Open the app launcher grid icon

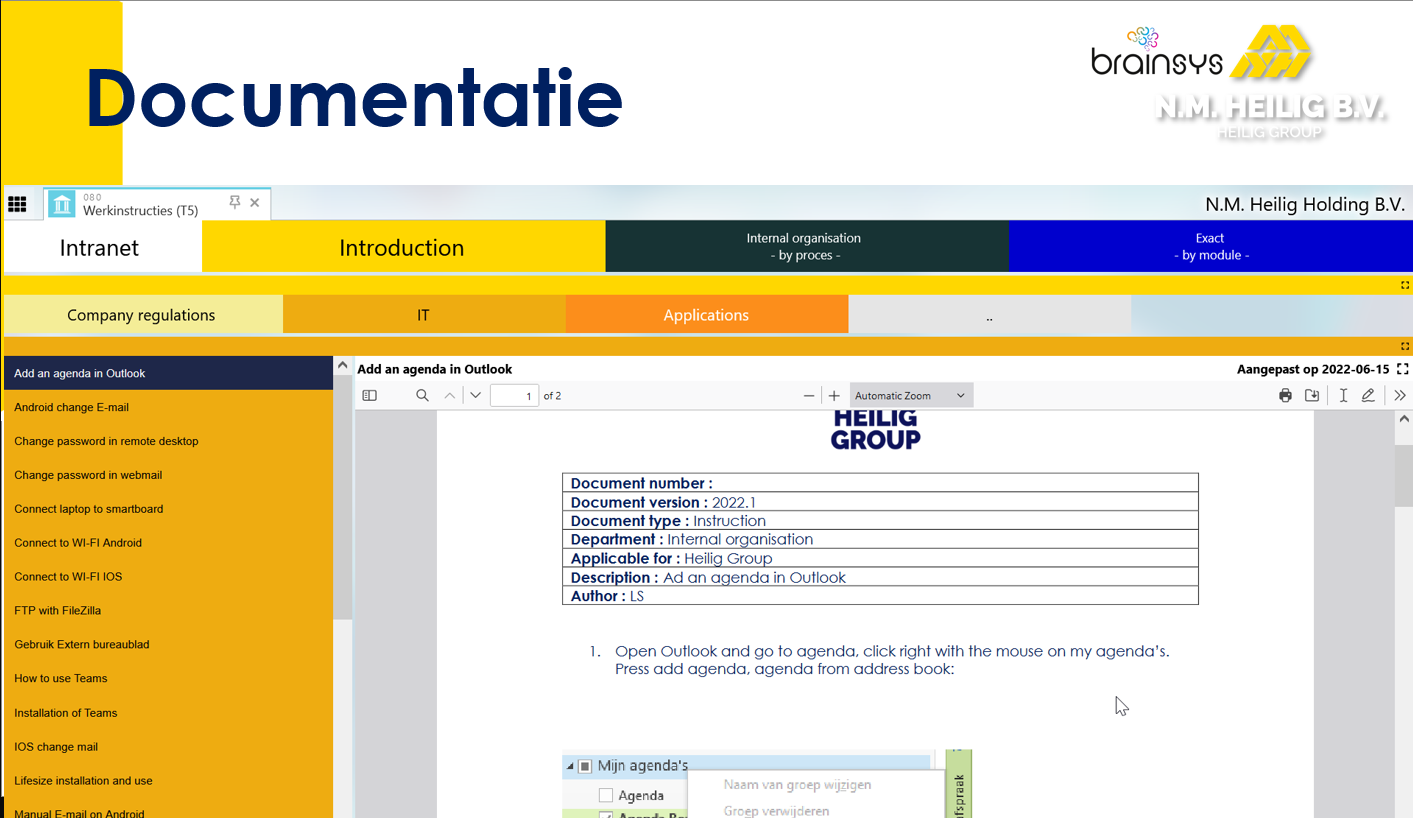18,203
